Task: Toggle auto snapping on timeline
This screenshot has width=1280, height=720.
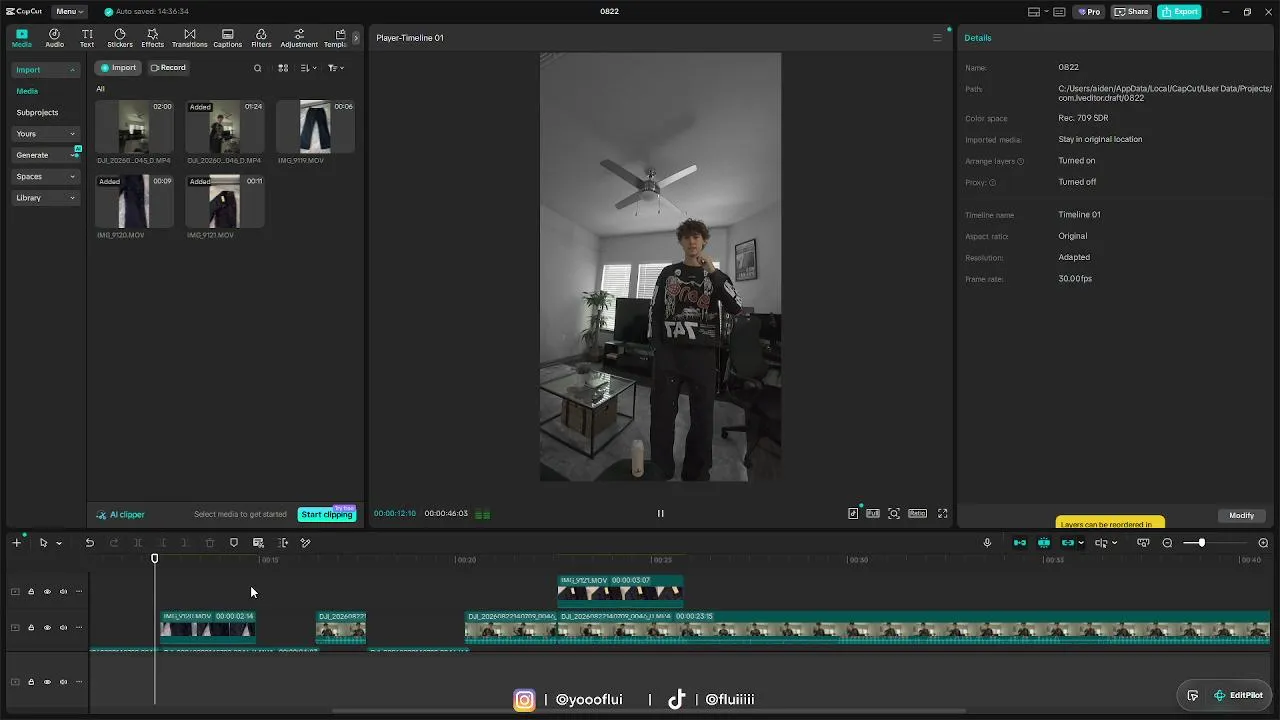Action: coord(1044,543)
